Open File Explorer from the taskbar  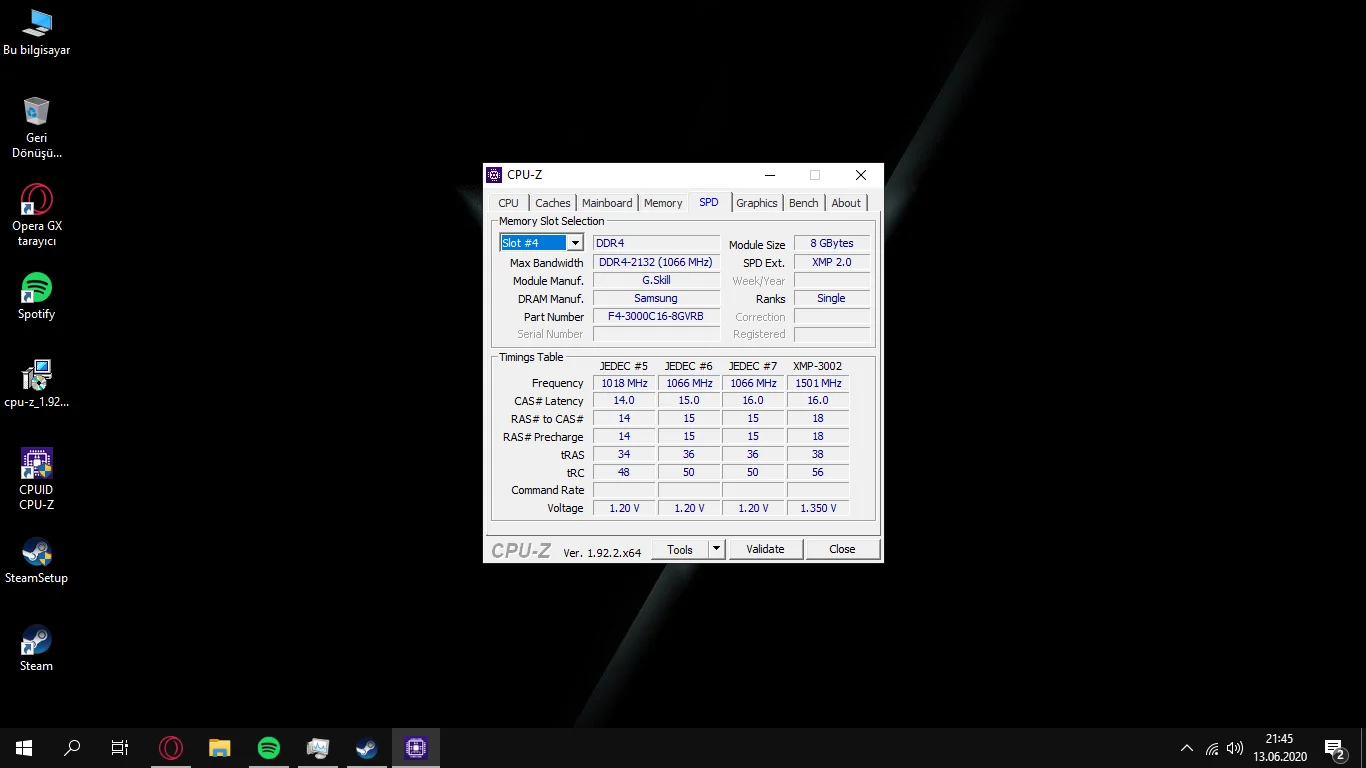click(x=219, y=747)
